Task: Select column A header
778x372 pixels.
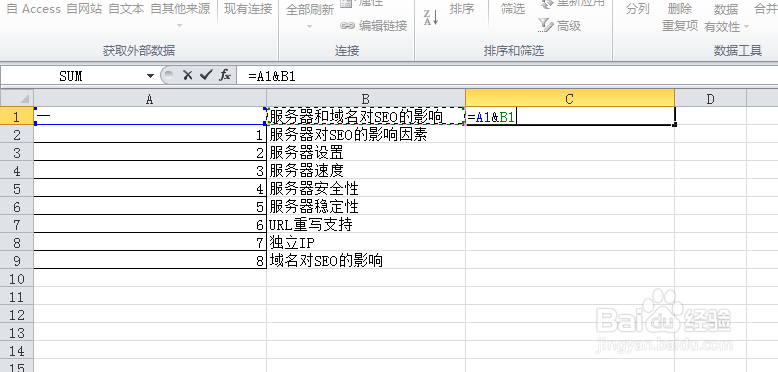Action: click(x=150, y=99)
